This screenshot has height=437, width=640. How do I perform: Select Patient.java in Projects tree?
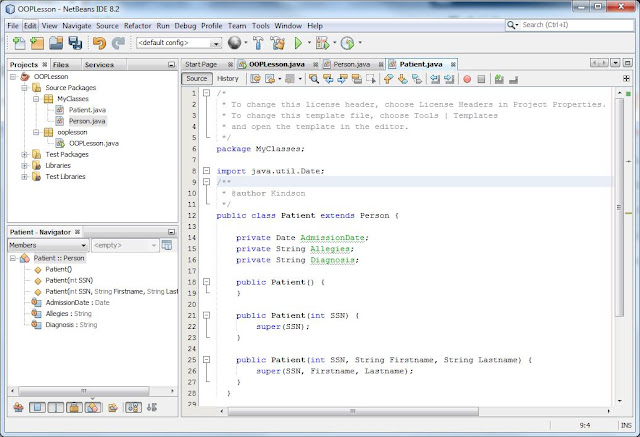pos(87,110)
